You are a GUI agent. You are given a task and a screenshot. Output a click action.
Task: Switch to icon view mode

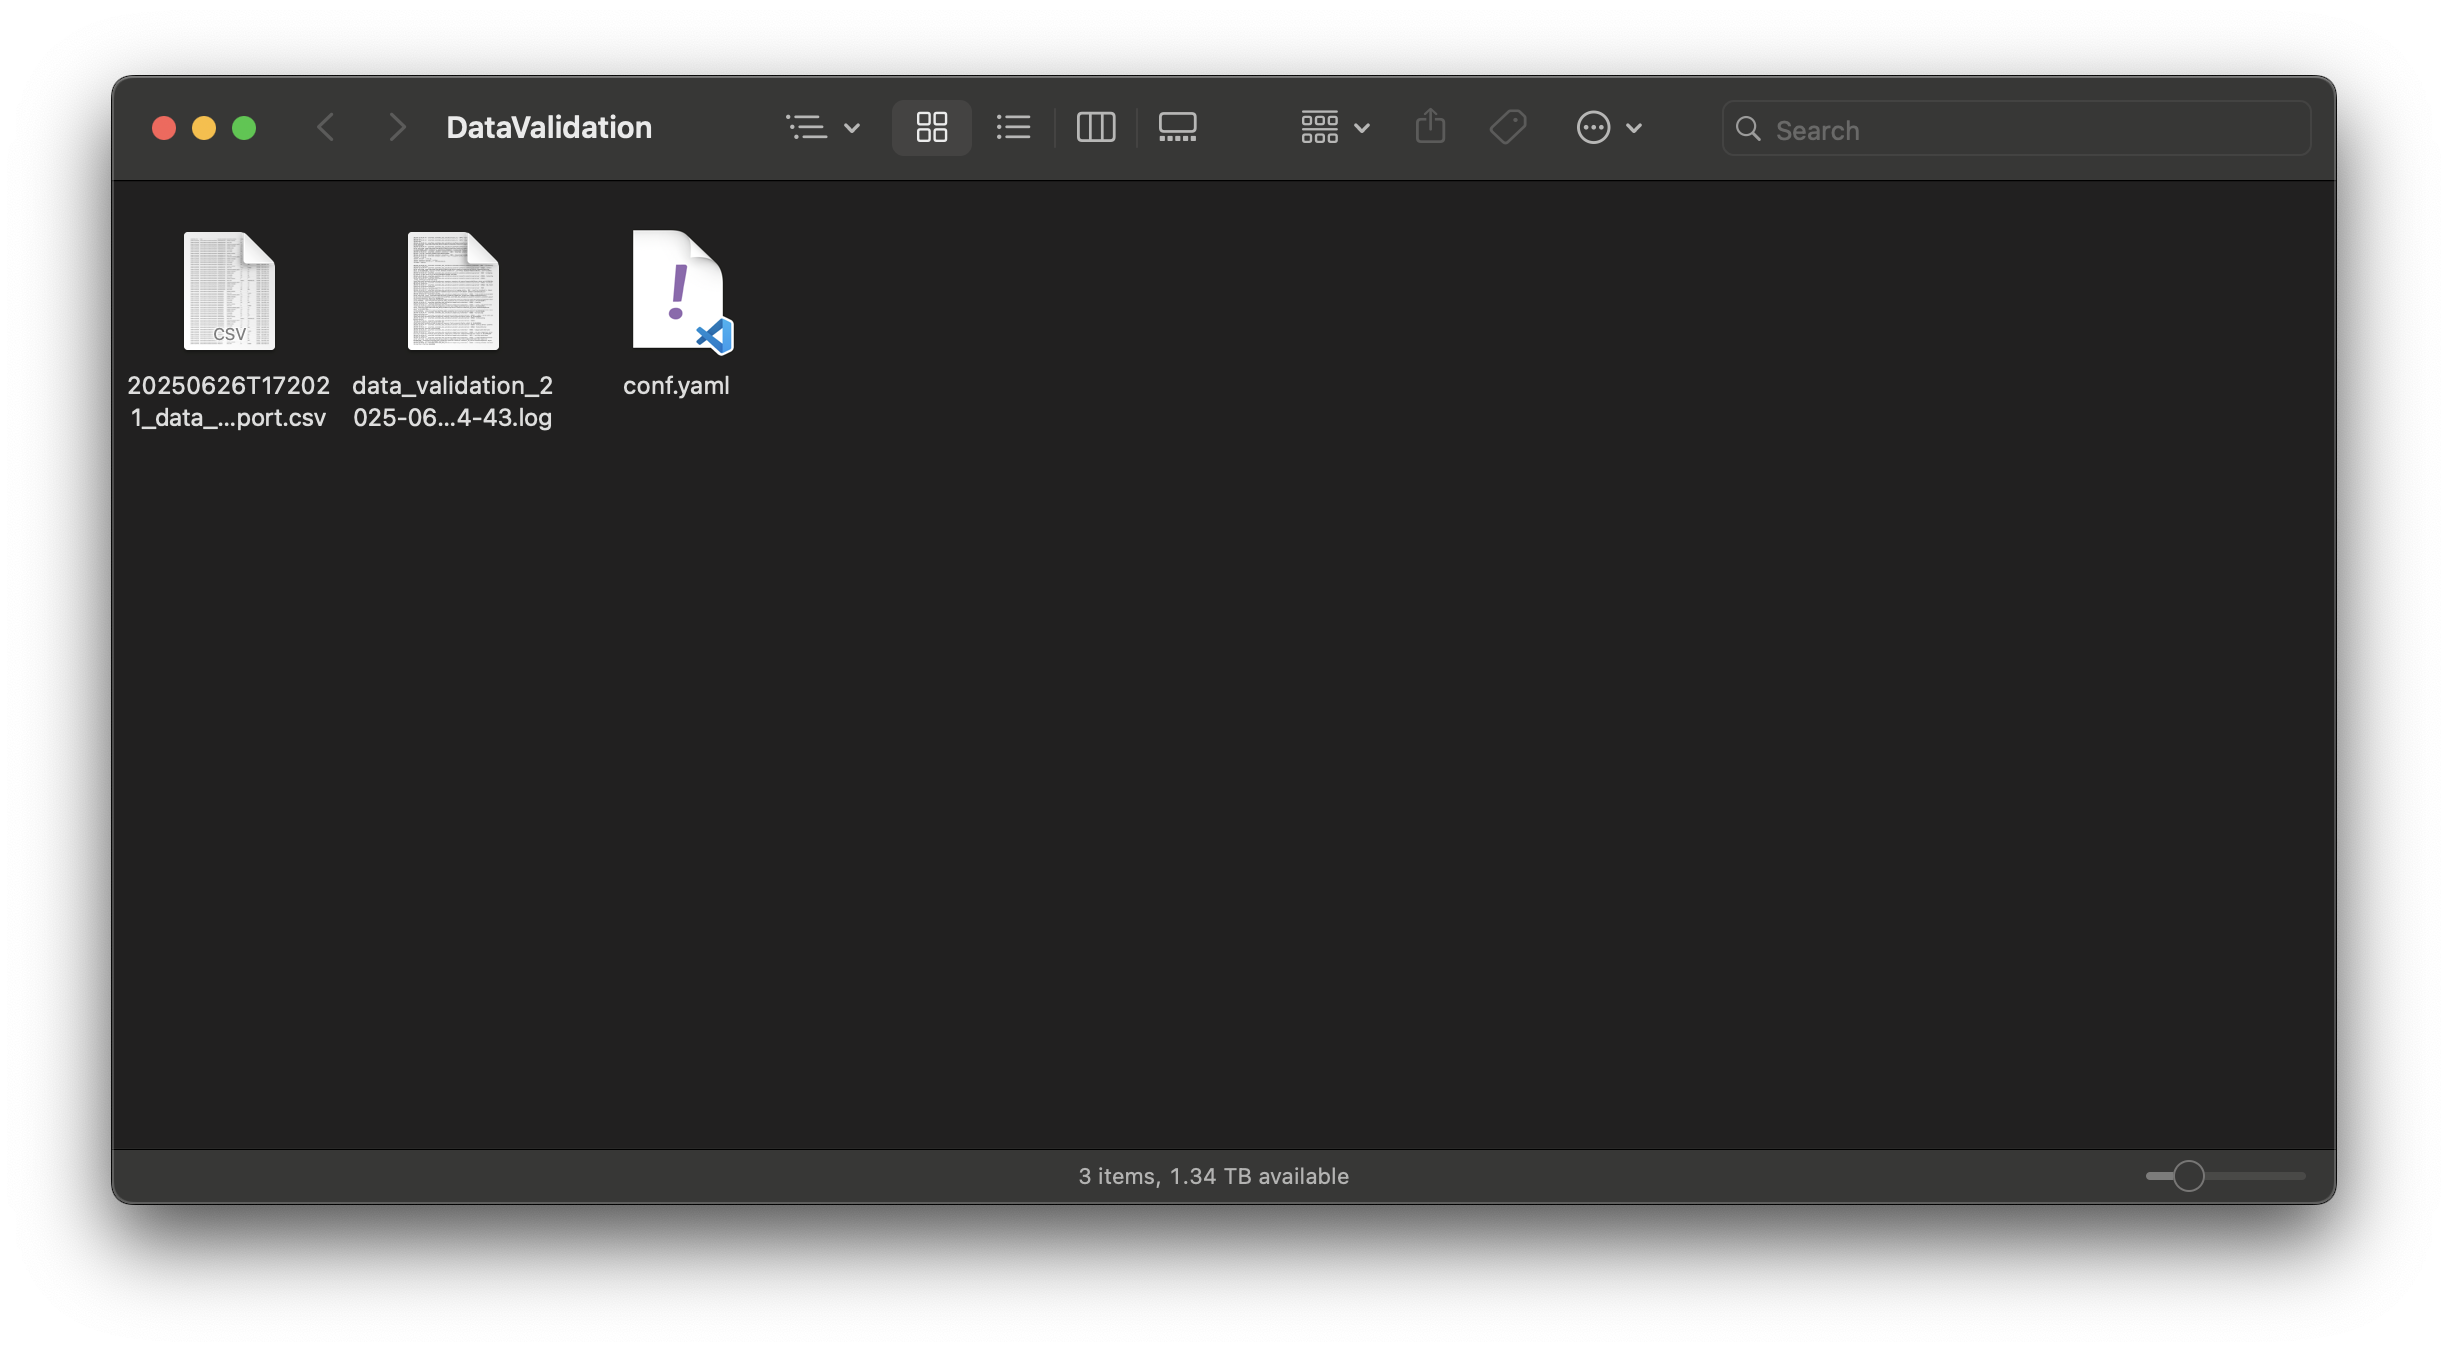pyautogui.click(x=931, y=127)
